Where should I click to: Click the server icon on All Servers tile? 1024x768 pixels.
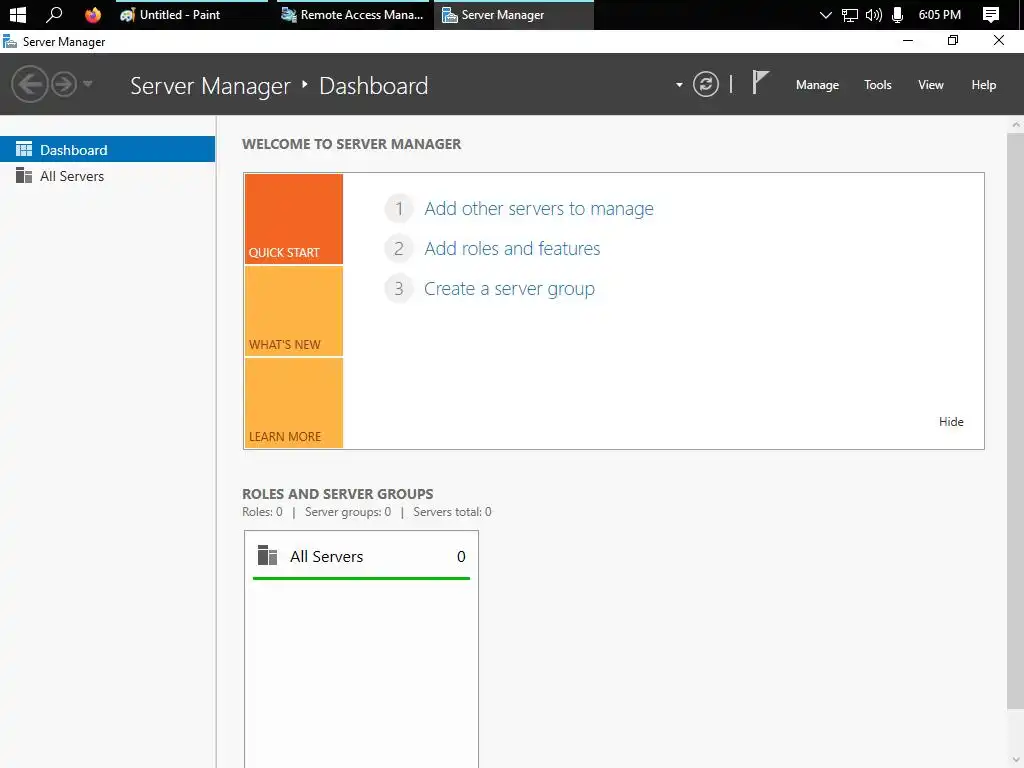[267, 555]
